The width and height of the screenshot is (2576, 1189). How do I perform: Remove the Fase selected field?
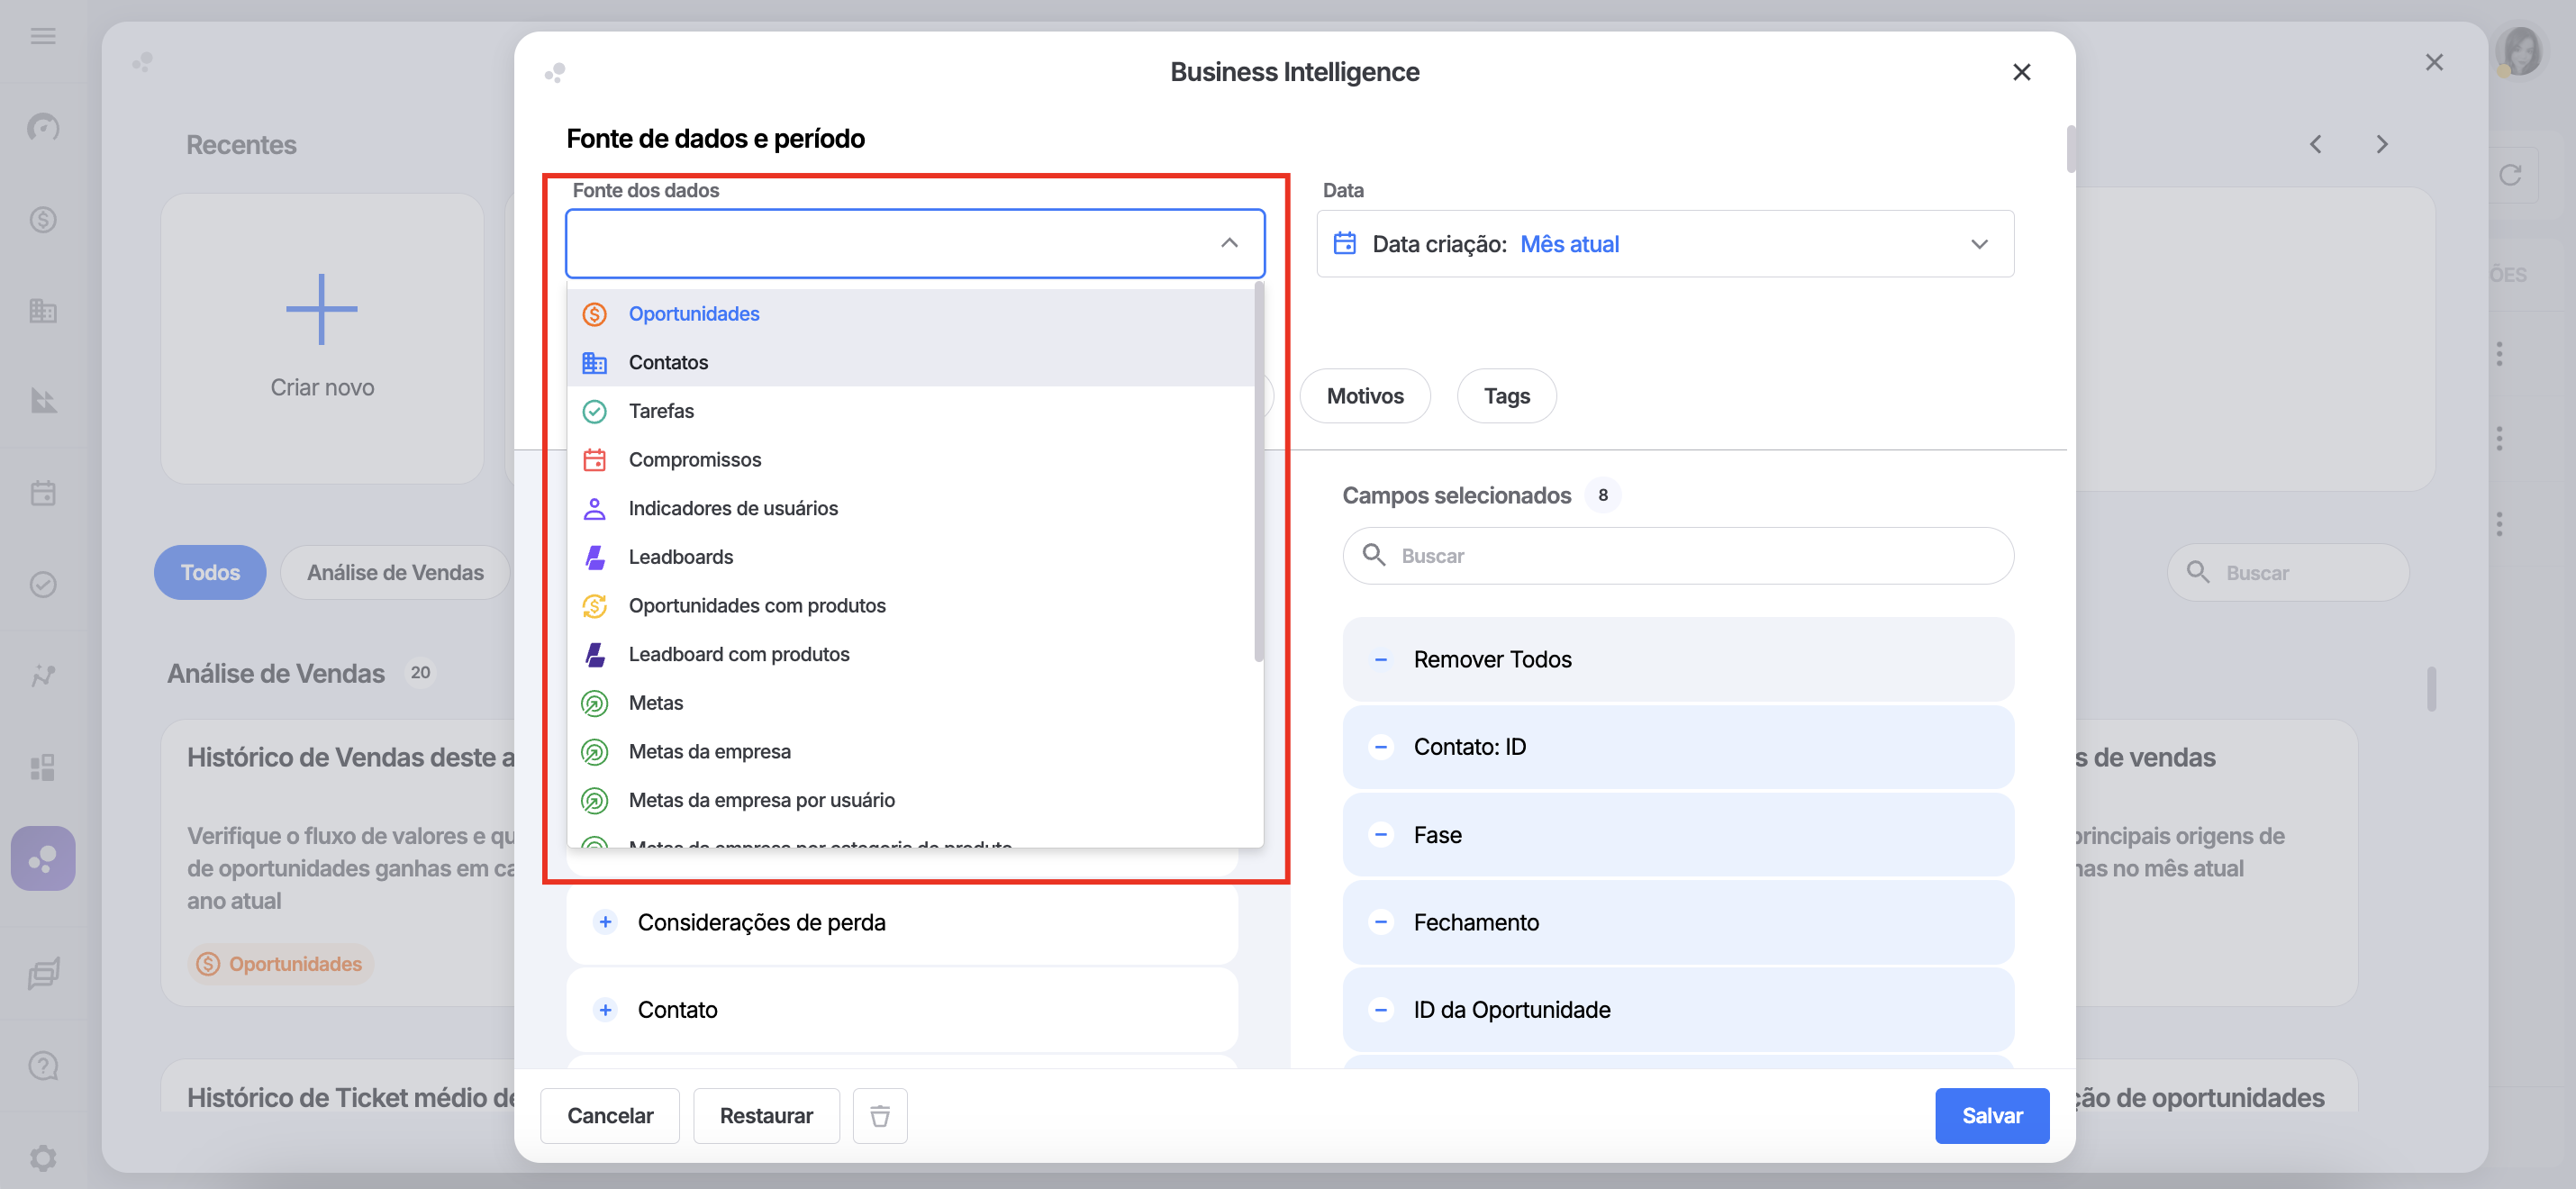[x=1380, y=835]
